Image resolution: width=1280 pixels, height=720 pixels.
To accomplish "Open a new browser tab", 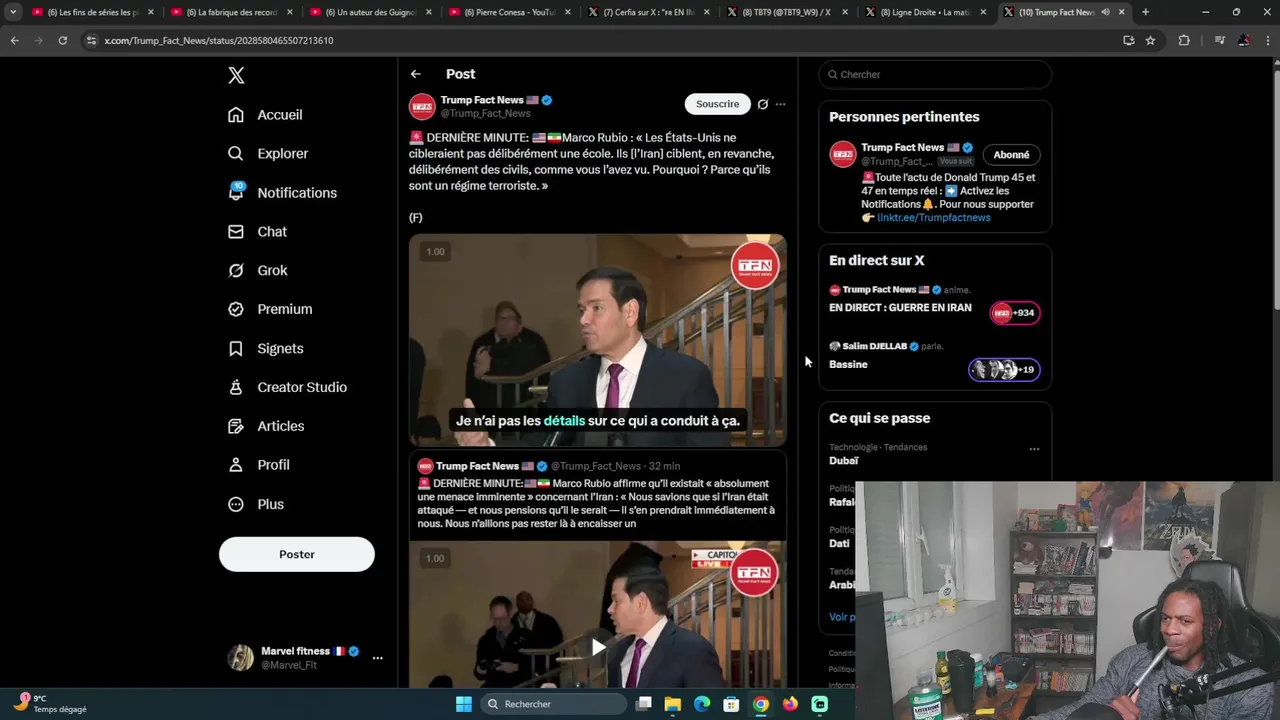I will click(x=1145, y=12).
